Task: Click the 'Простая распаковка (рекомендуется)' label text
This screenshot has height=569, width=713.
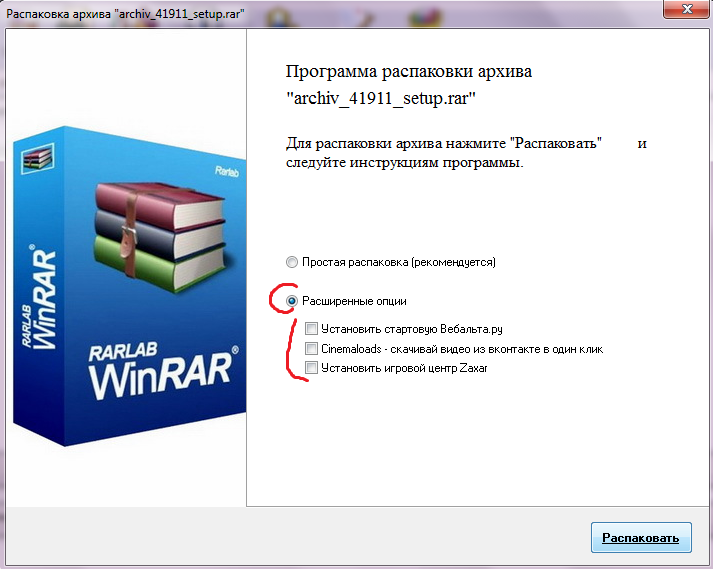Action: 399,262
